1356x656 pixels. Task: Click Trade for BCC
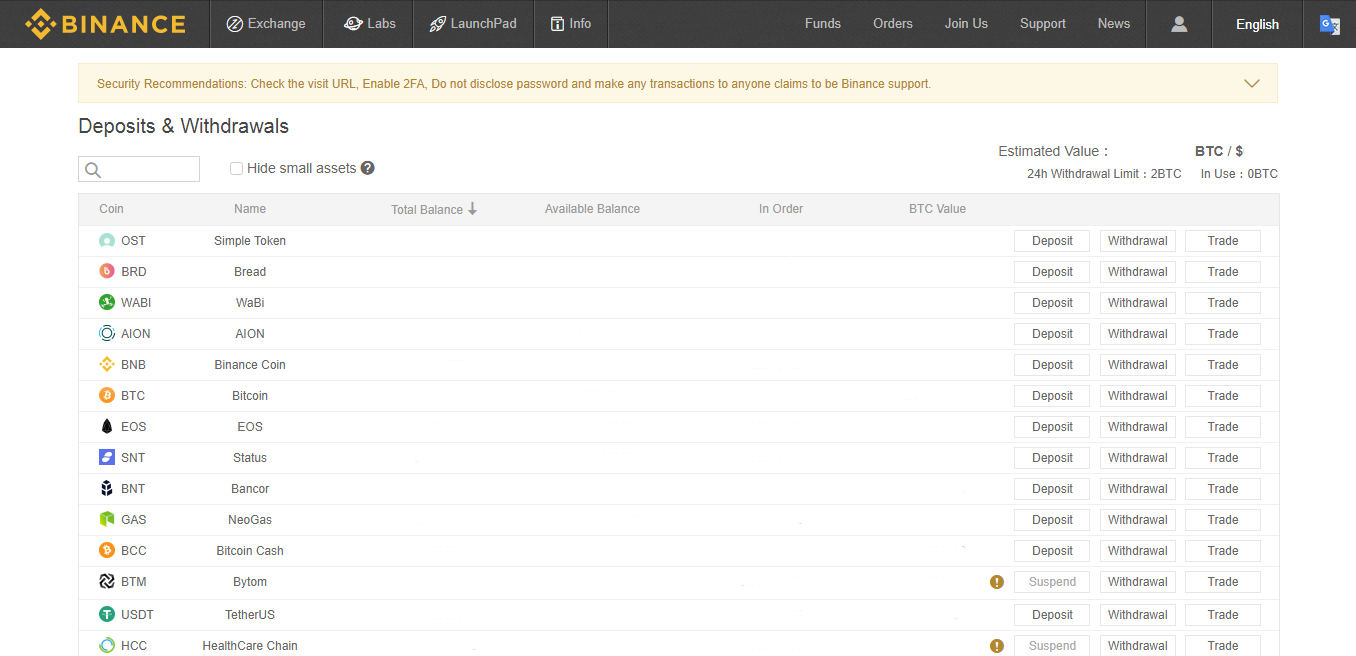[x=1223, y=551]
